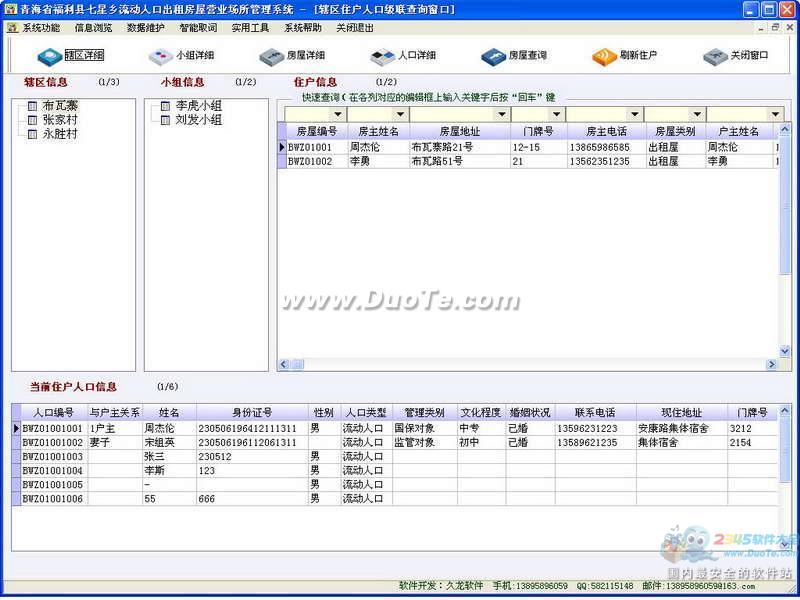Expand 房主姓名 filter dropdown

click(401, 114)
